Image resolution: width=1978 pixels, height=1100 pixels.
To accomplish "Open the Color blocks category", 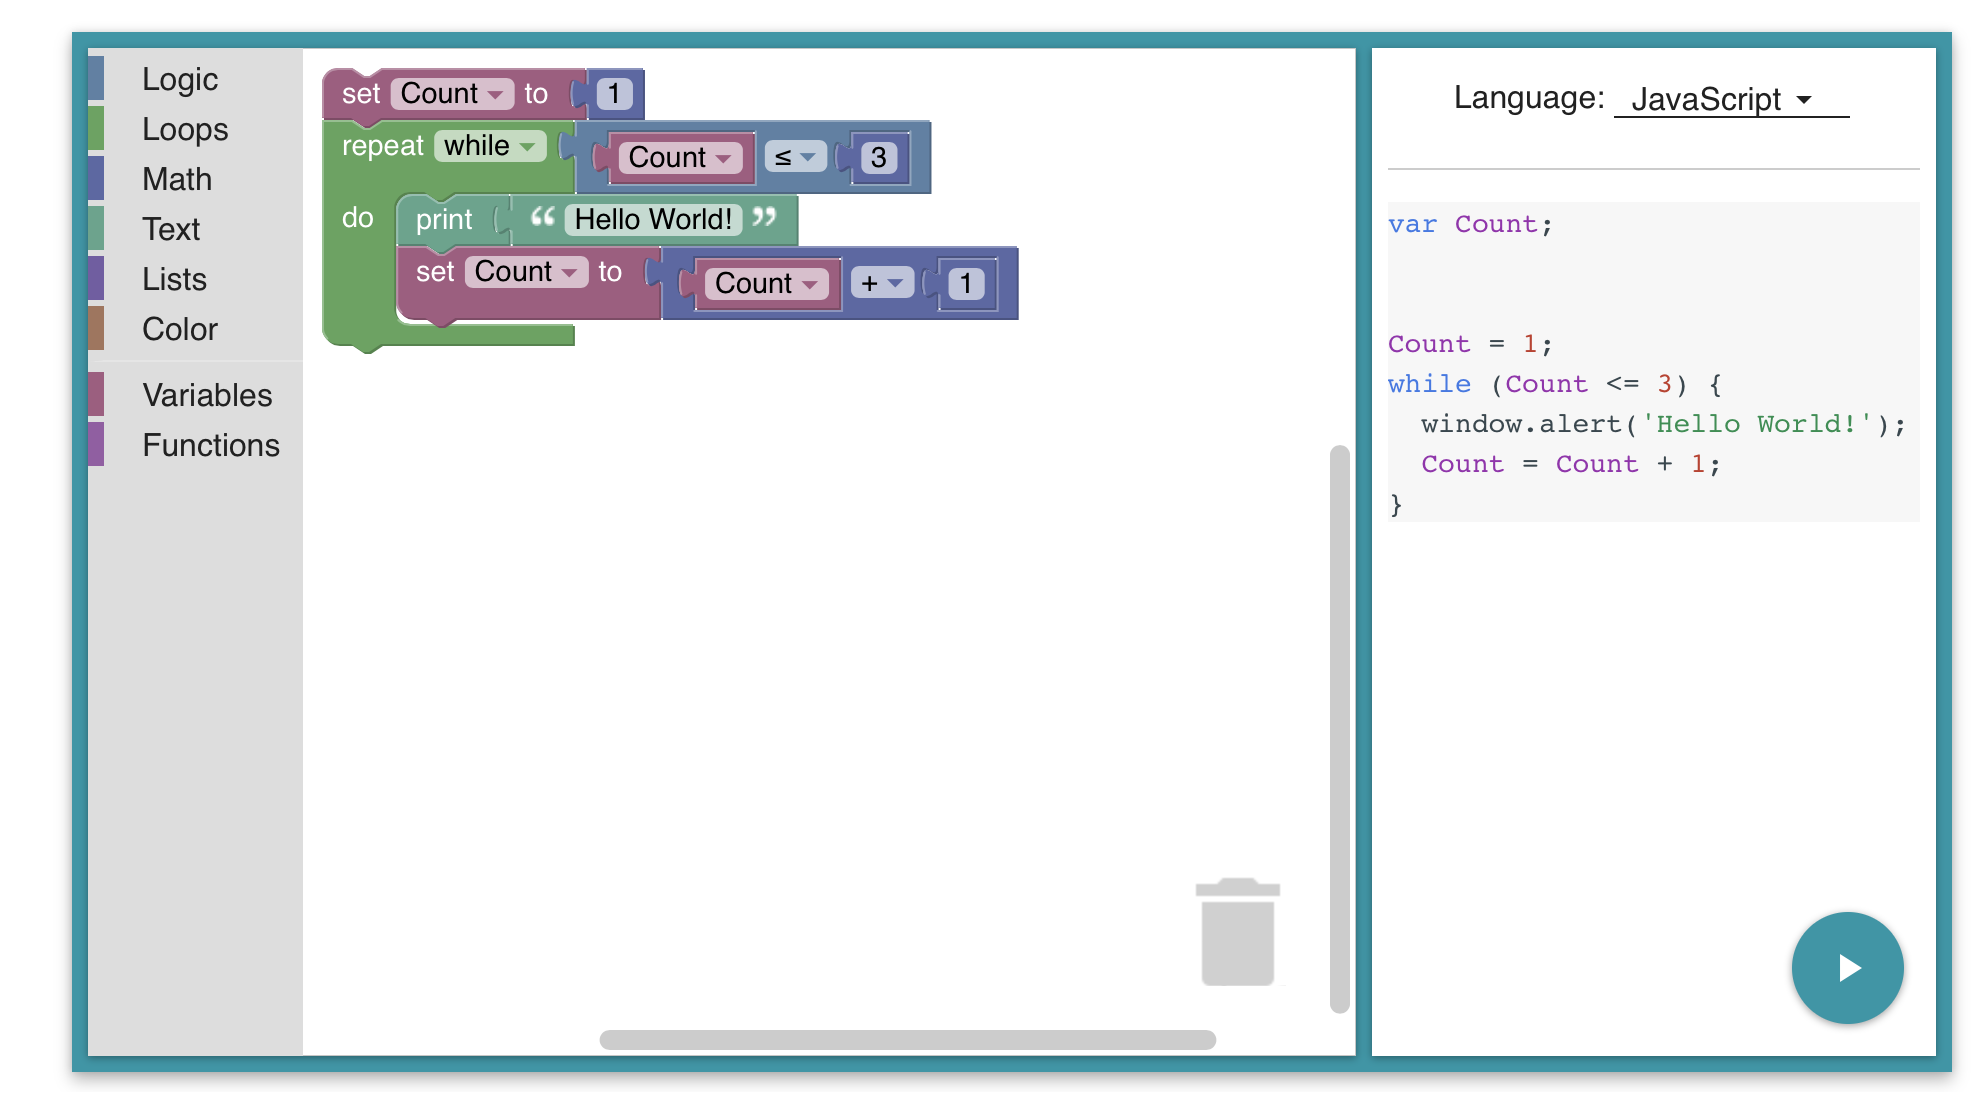I will pos(180,329).
